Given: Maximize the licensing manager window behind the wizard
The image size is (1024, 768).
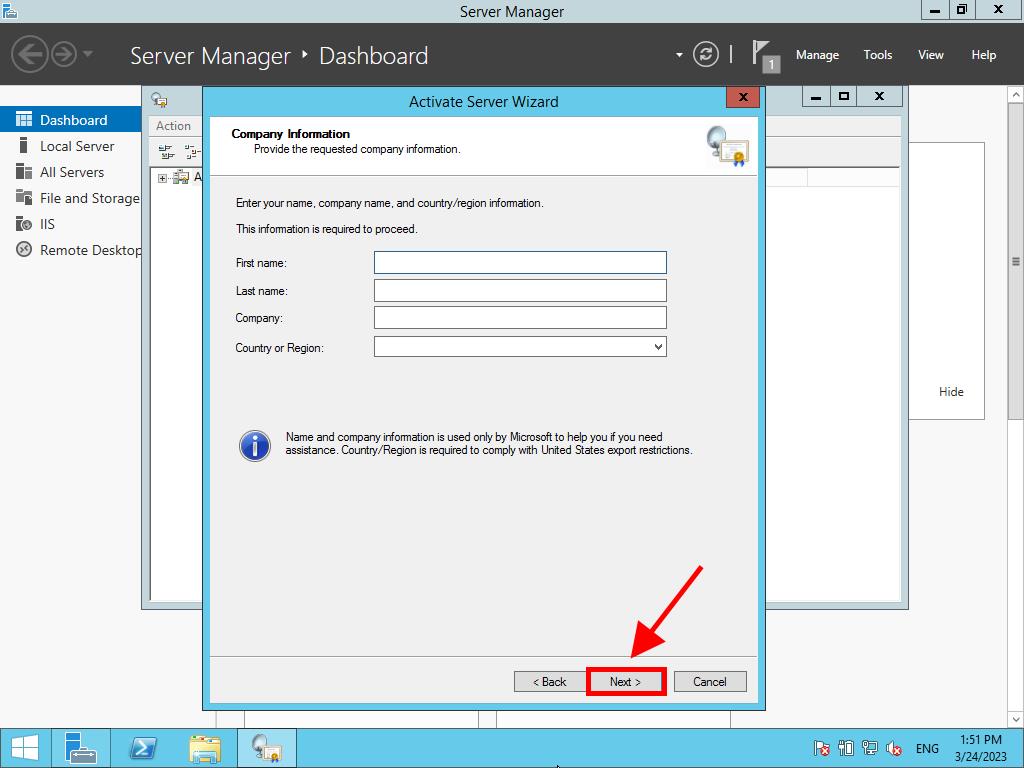Looking at the screenshot, I should [844, 97].
